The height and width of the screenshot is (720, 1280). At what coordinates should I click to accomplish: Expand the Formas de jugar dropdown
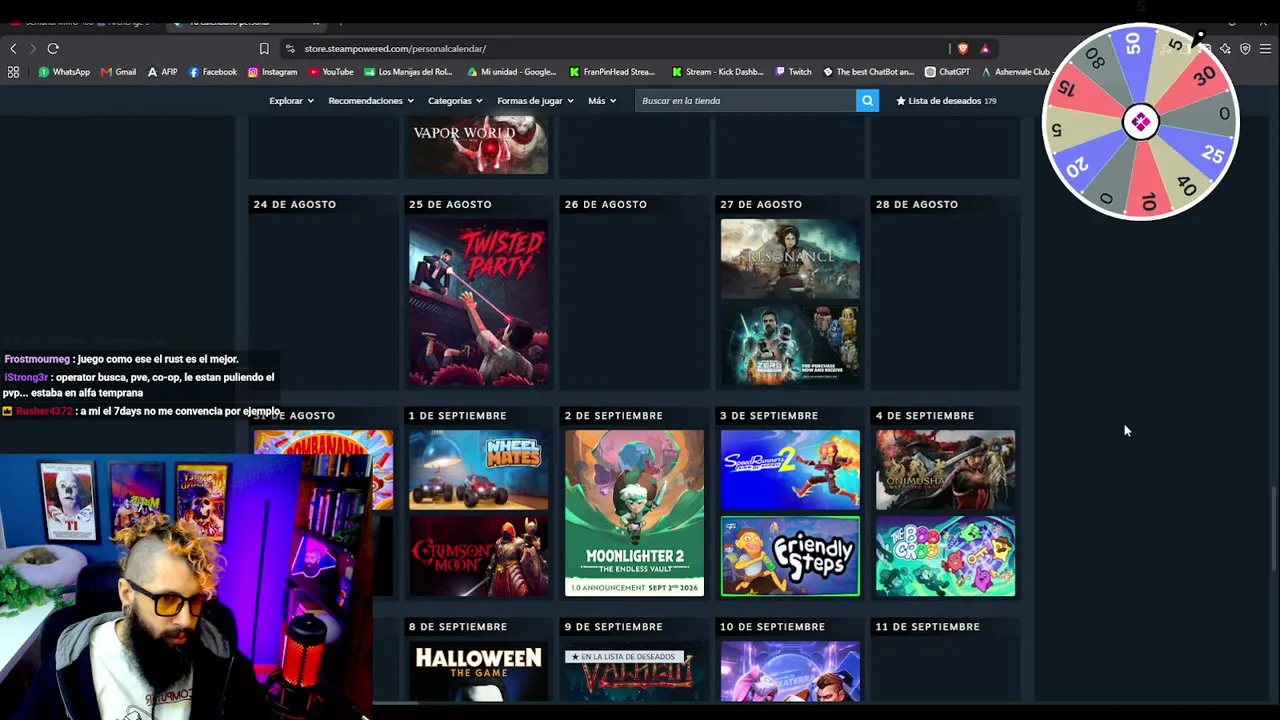535,101
